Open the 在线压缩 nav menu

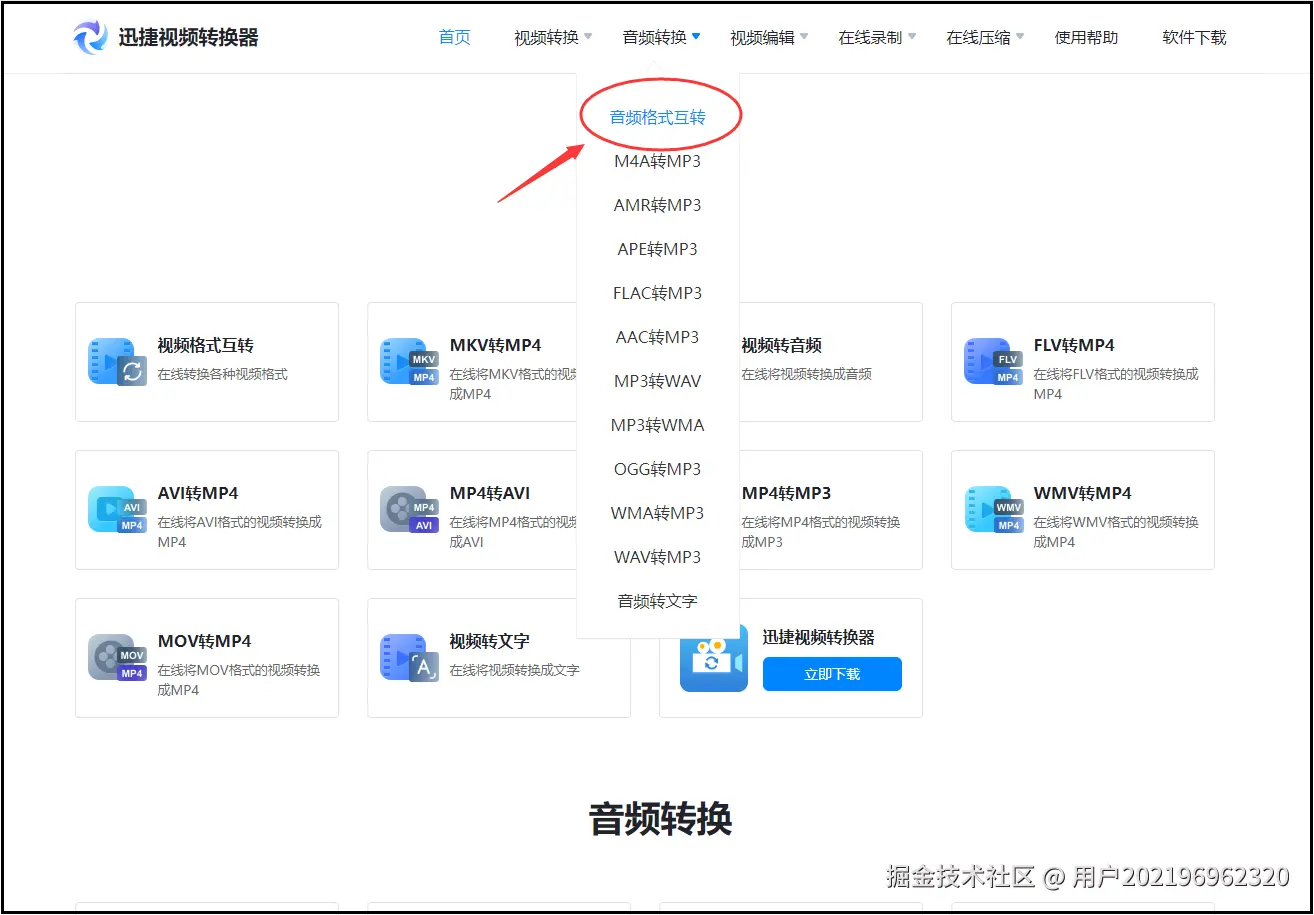(x=979, y=37)
